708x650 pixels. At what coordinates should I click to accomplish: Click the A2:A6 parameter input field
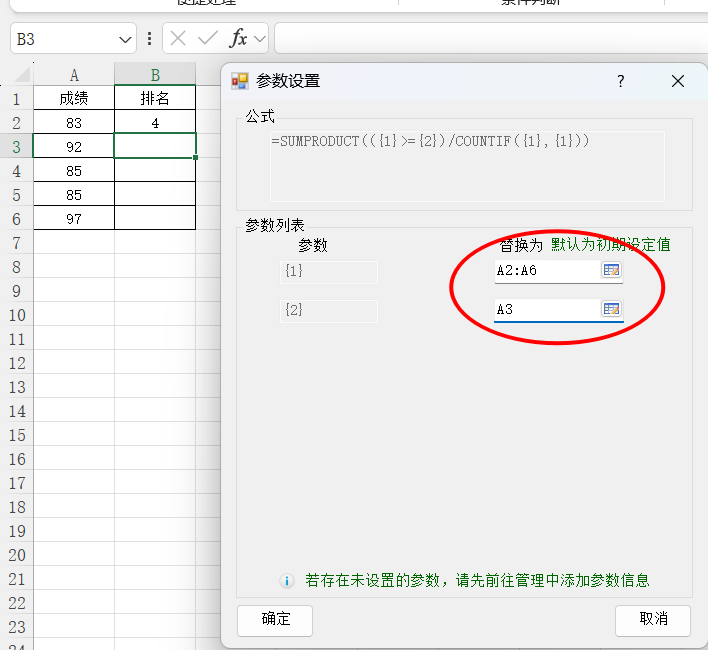pos(545,271)
